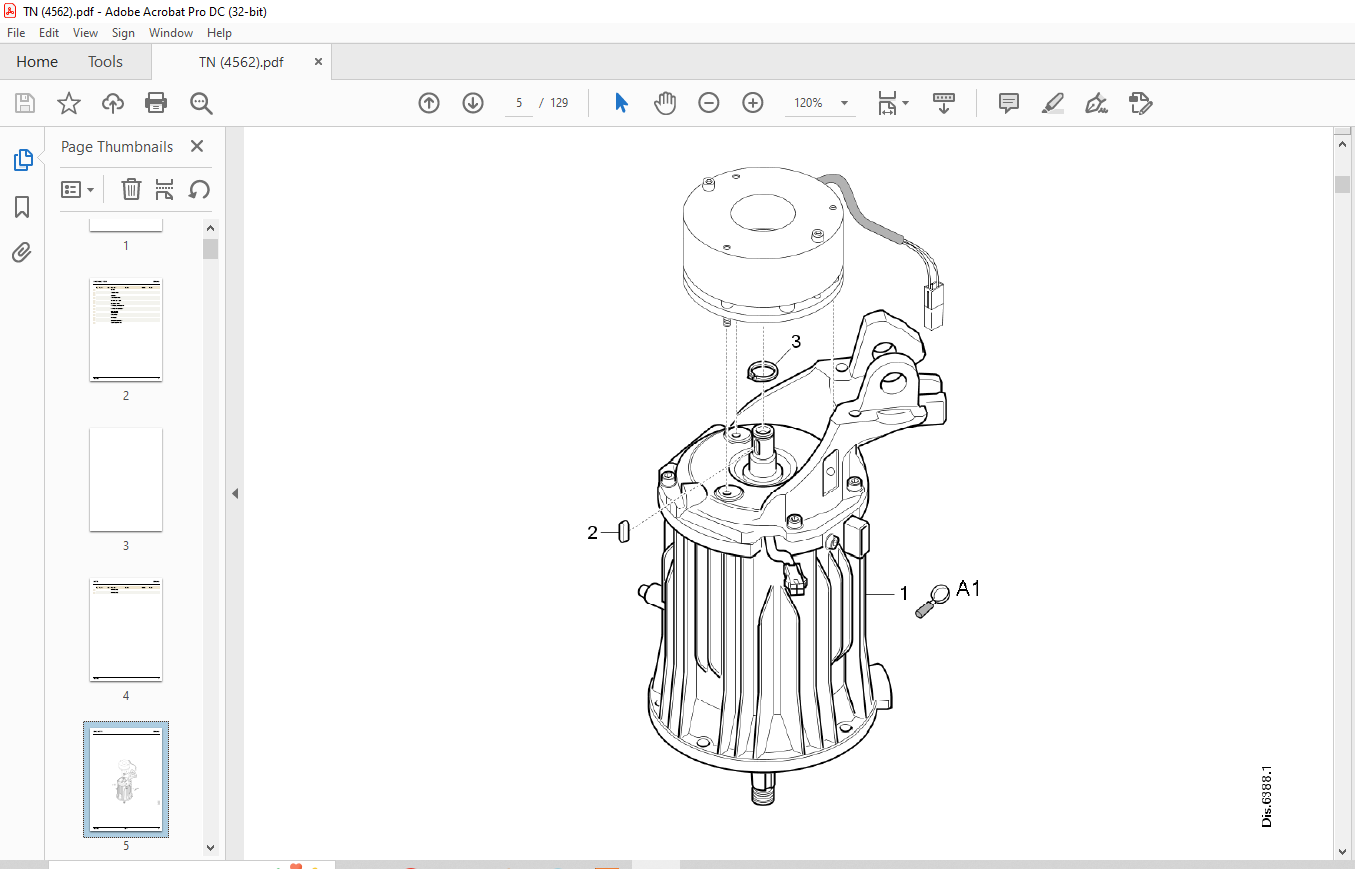Select the TN (4562).pdf document tab
The width and height of the screenshot is (1355, 869).
(x=241, y=62)
